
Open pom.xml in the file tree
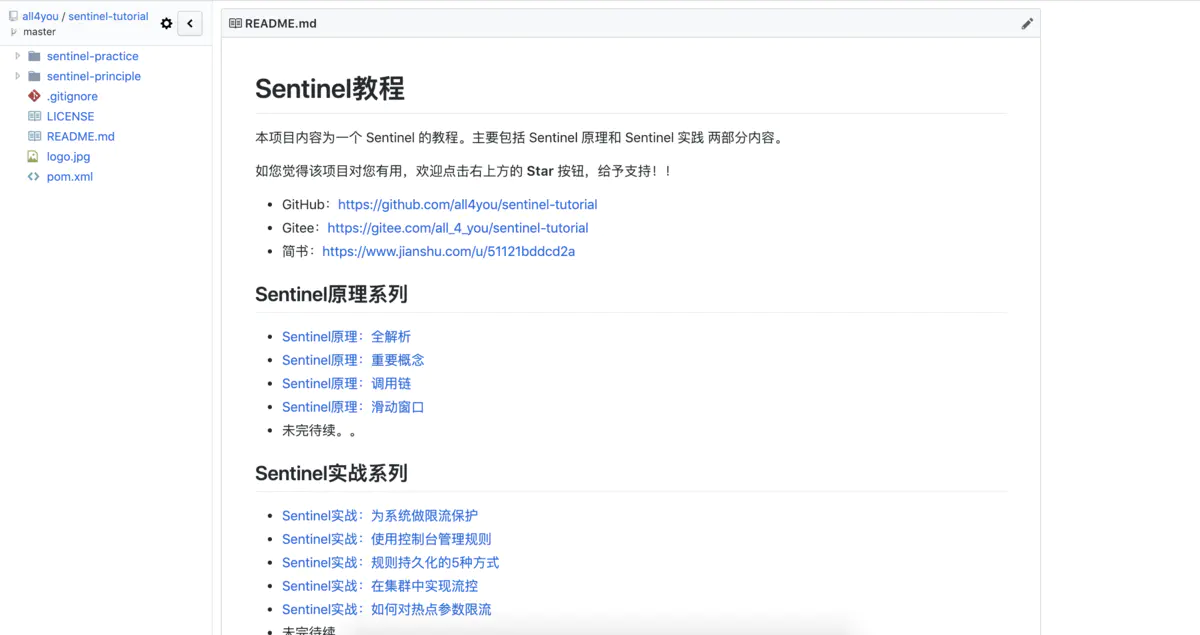click(70, 176)
